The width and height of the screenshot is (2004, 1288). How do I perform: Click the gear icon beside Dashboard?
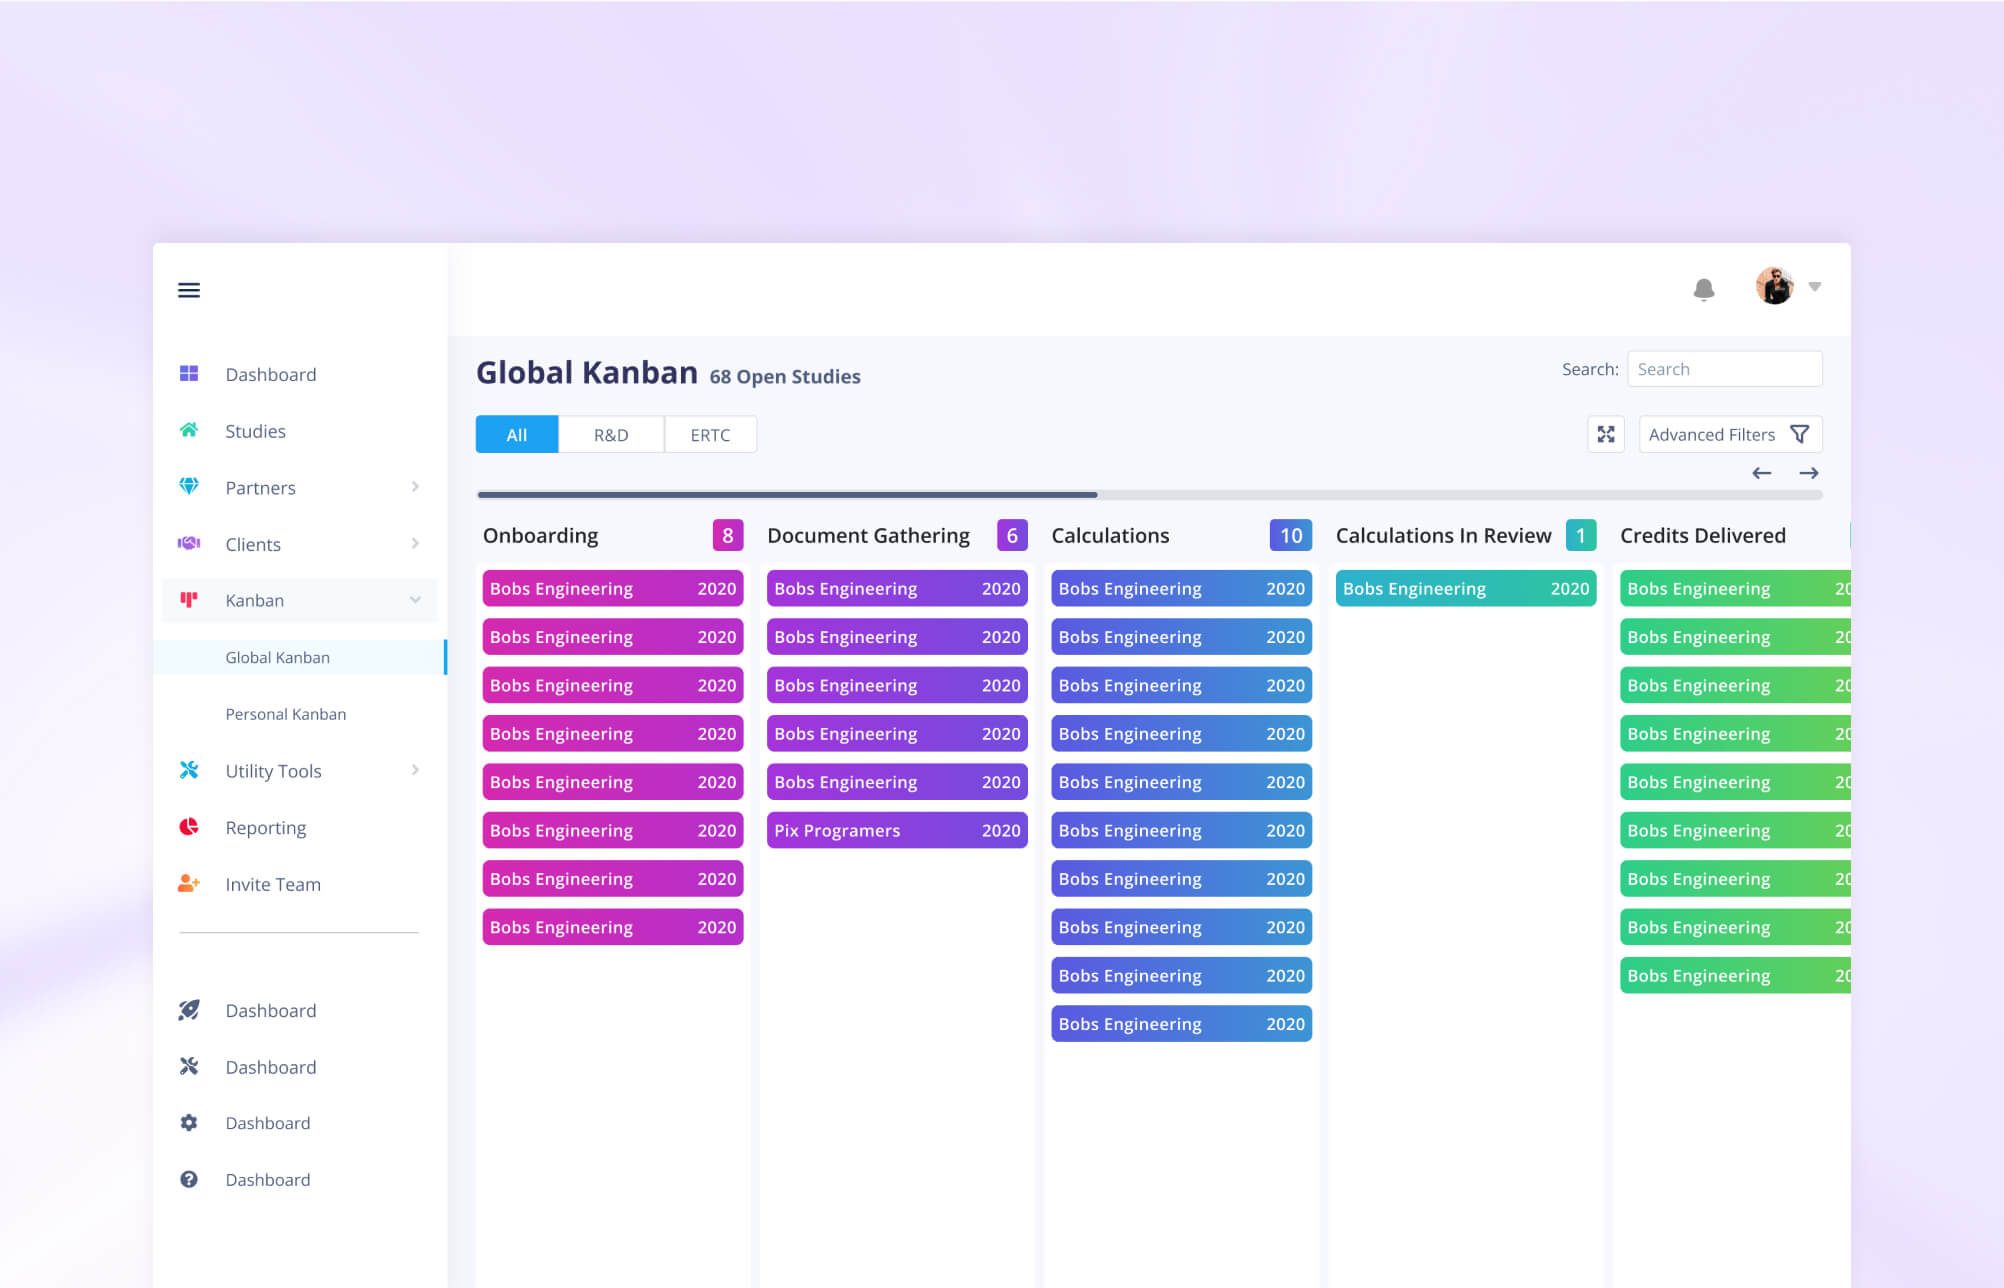pyautogui.click(x=189, y=1123)
